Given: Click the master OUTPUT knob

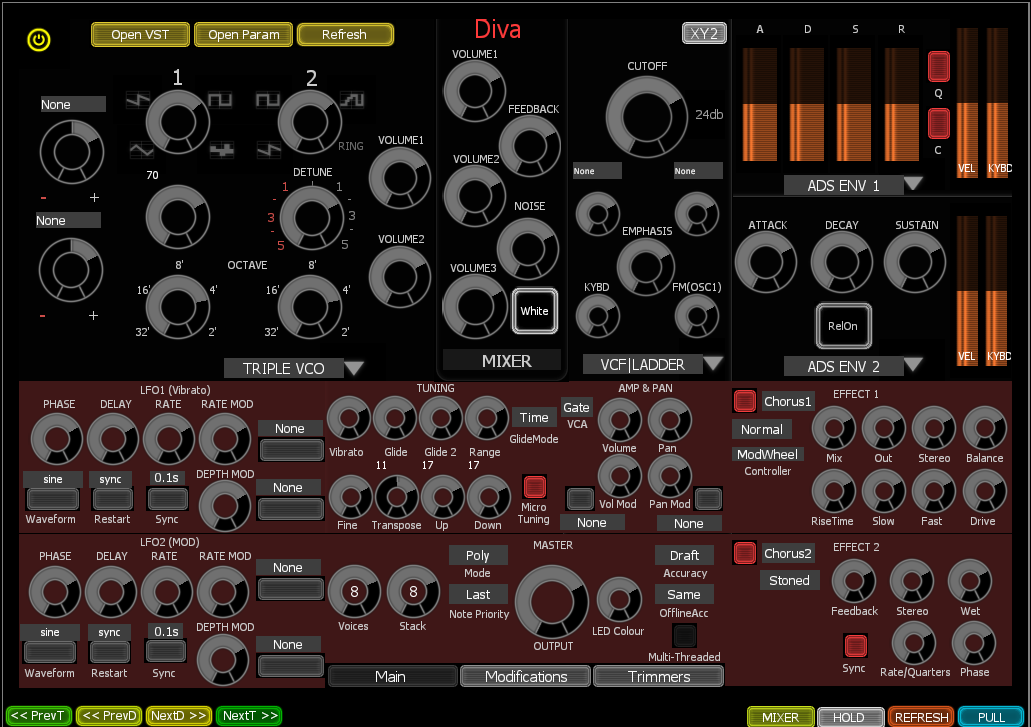Looking at the screenshot, I should (x=552, y=601).
